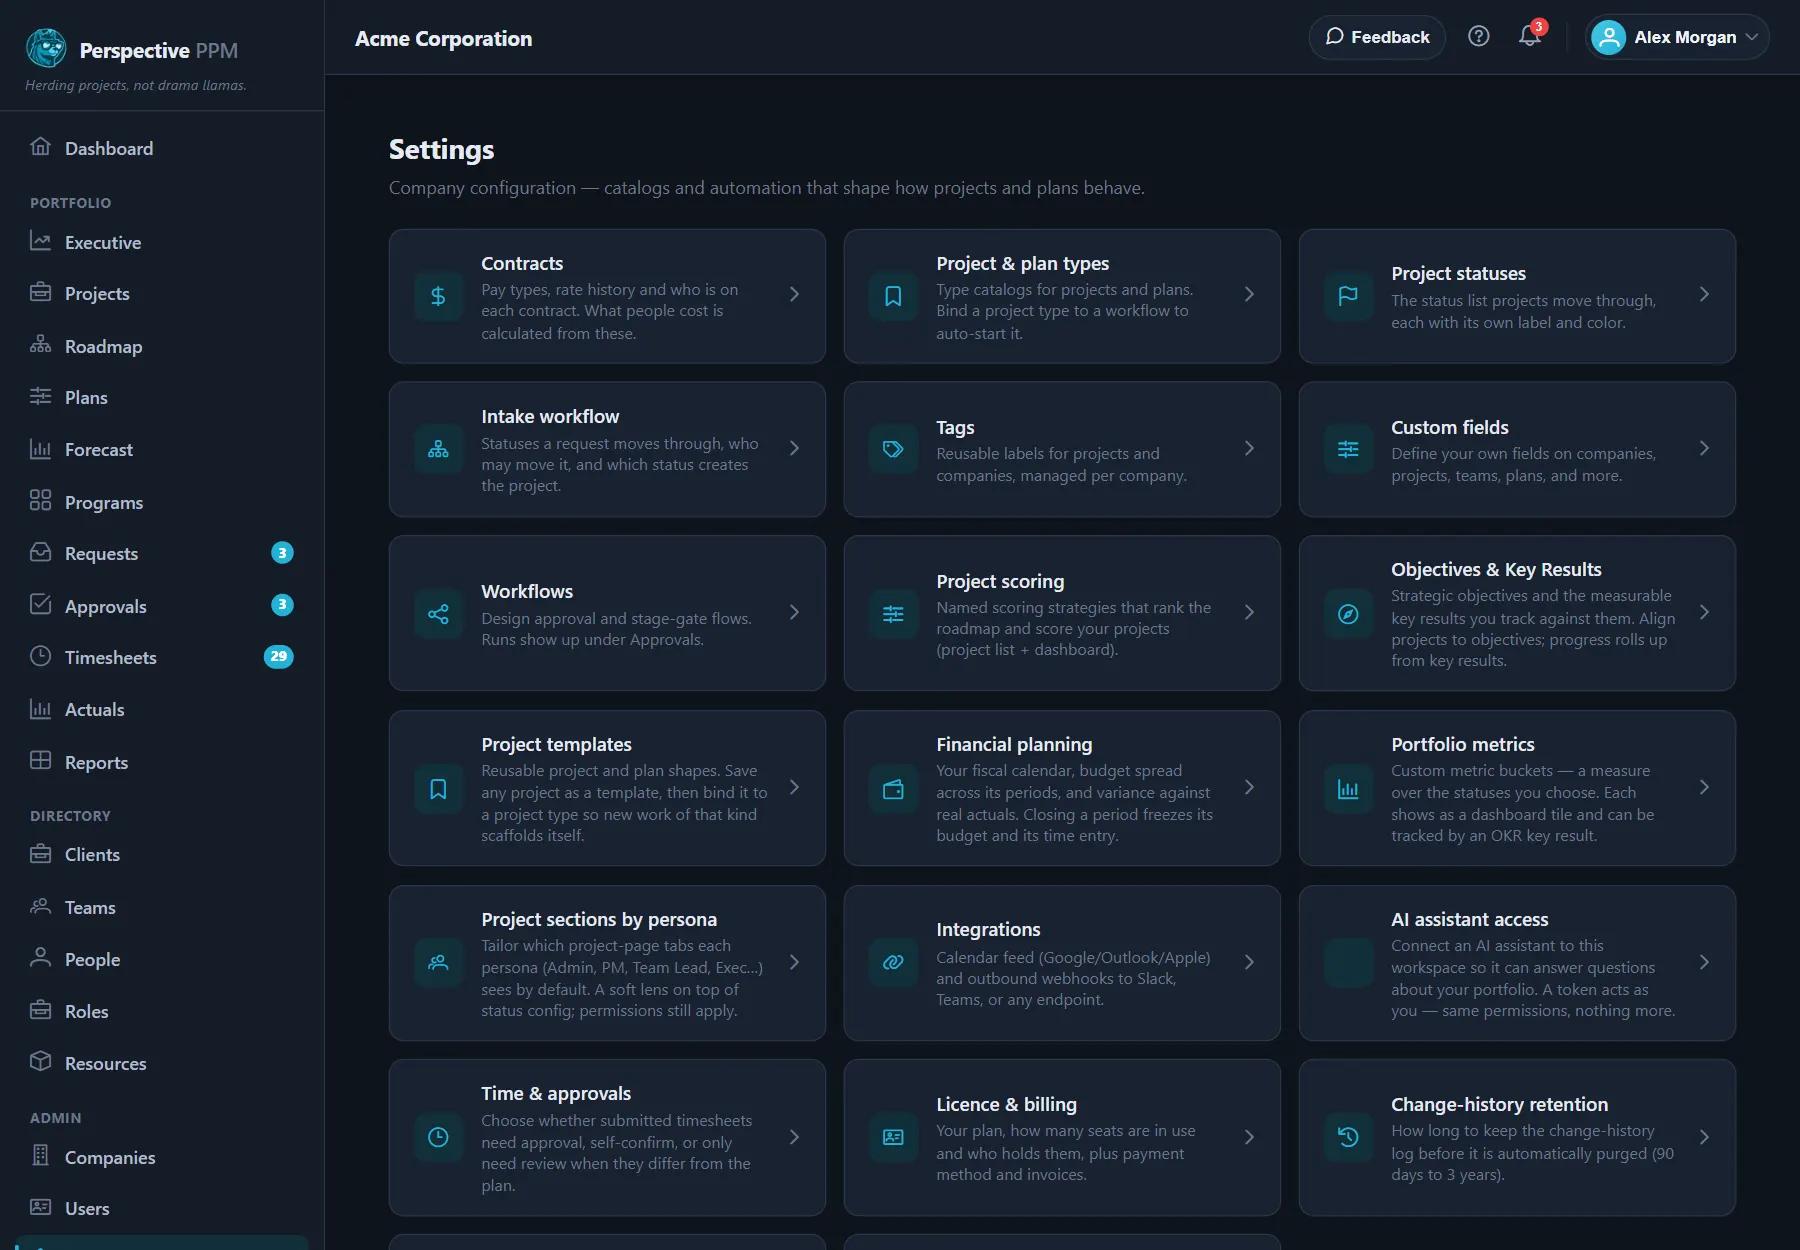Click the flag icon on Project statuses
1800x1250 pixels.
pyautogui.click(x=1348, y=296)
